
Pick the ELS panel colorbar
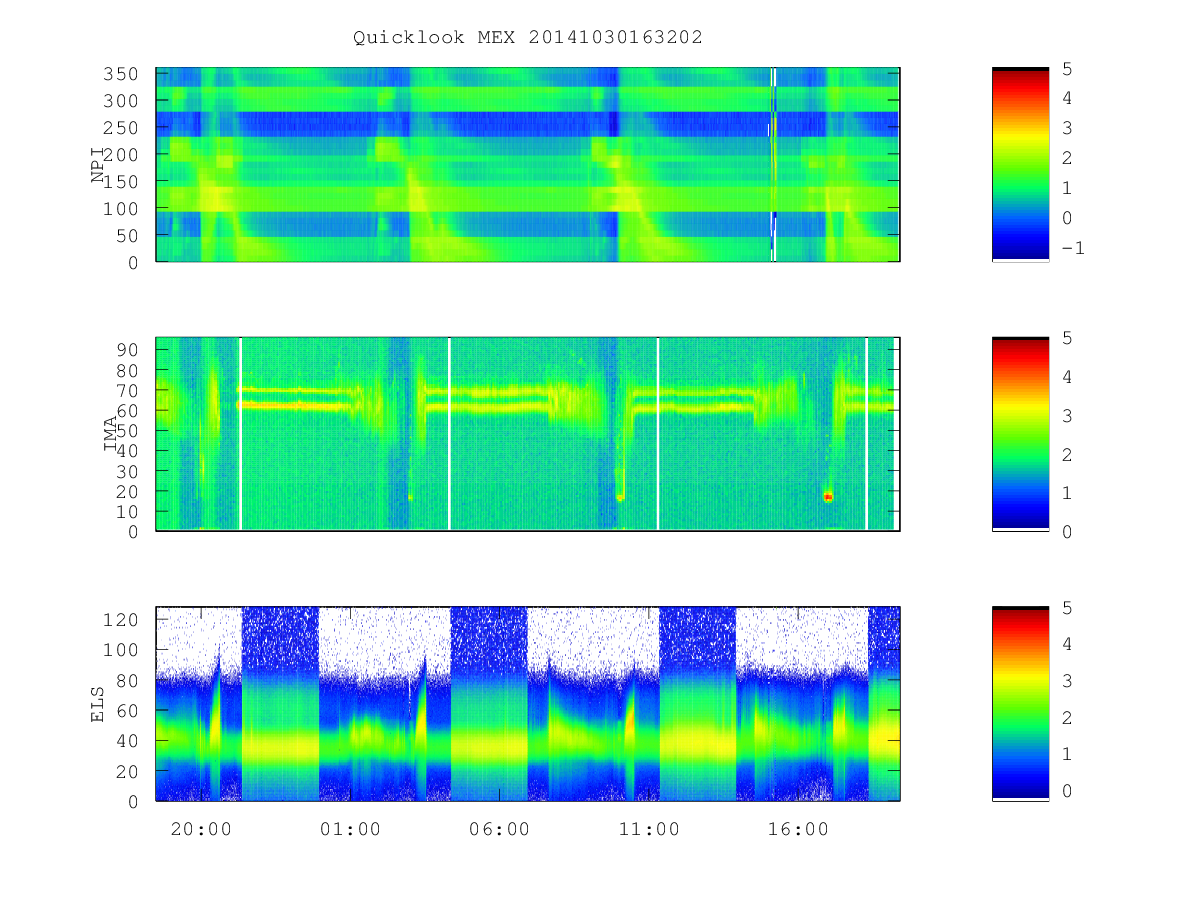(1020, 703)
